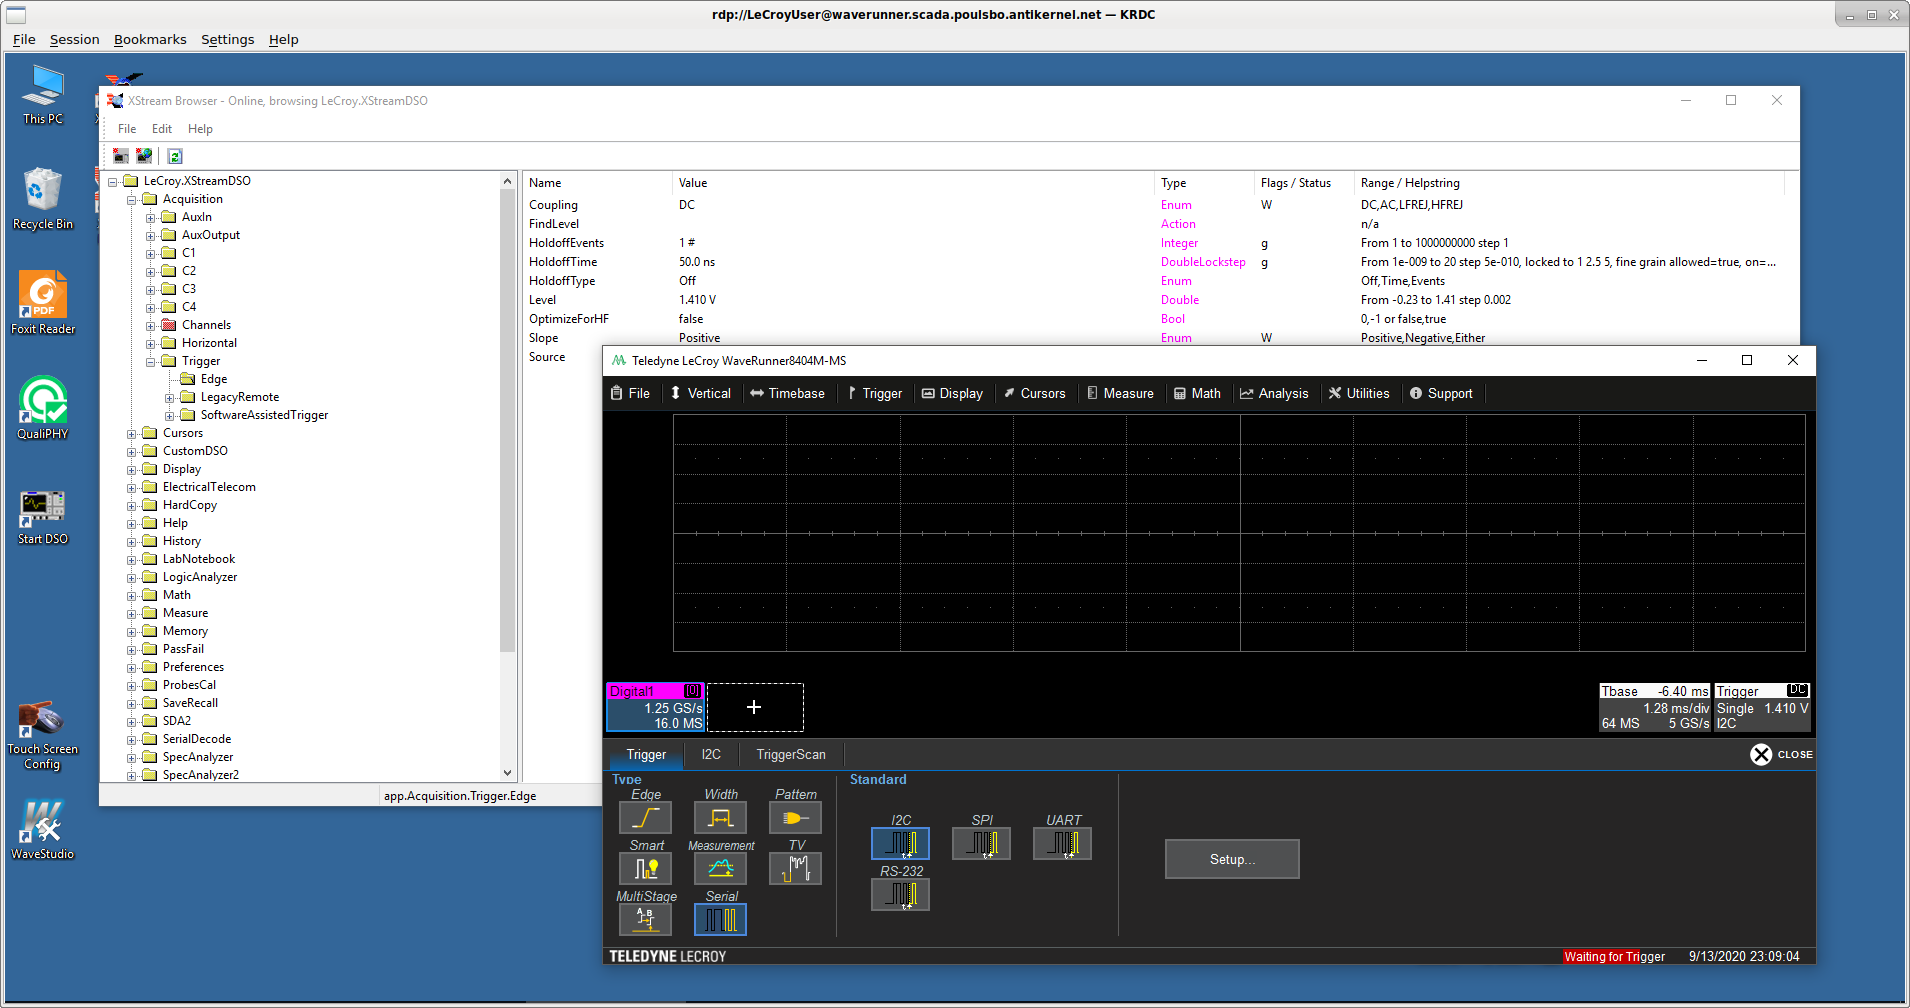The width and height of the screenshot is (1910, 1008).
Task: Click the Setup... button
Action: click(1232, 859)
